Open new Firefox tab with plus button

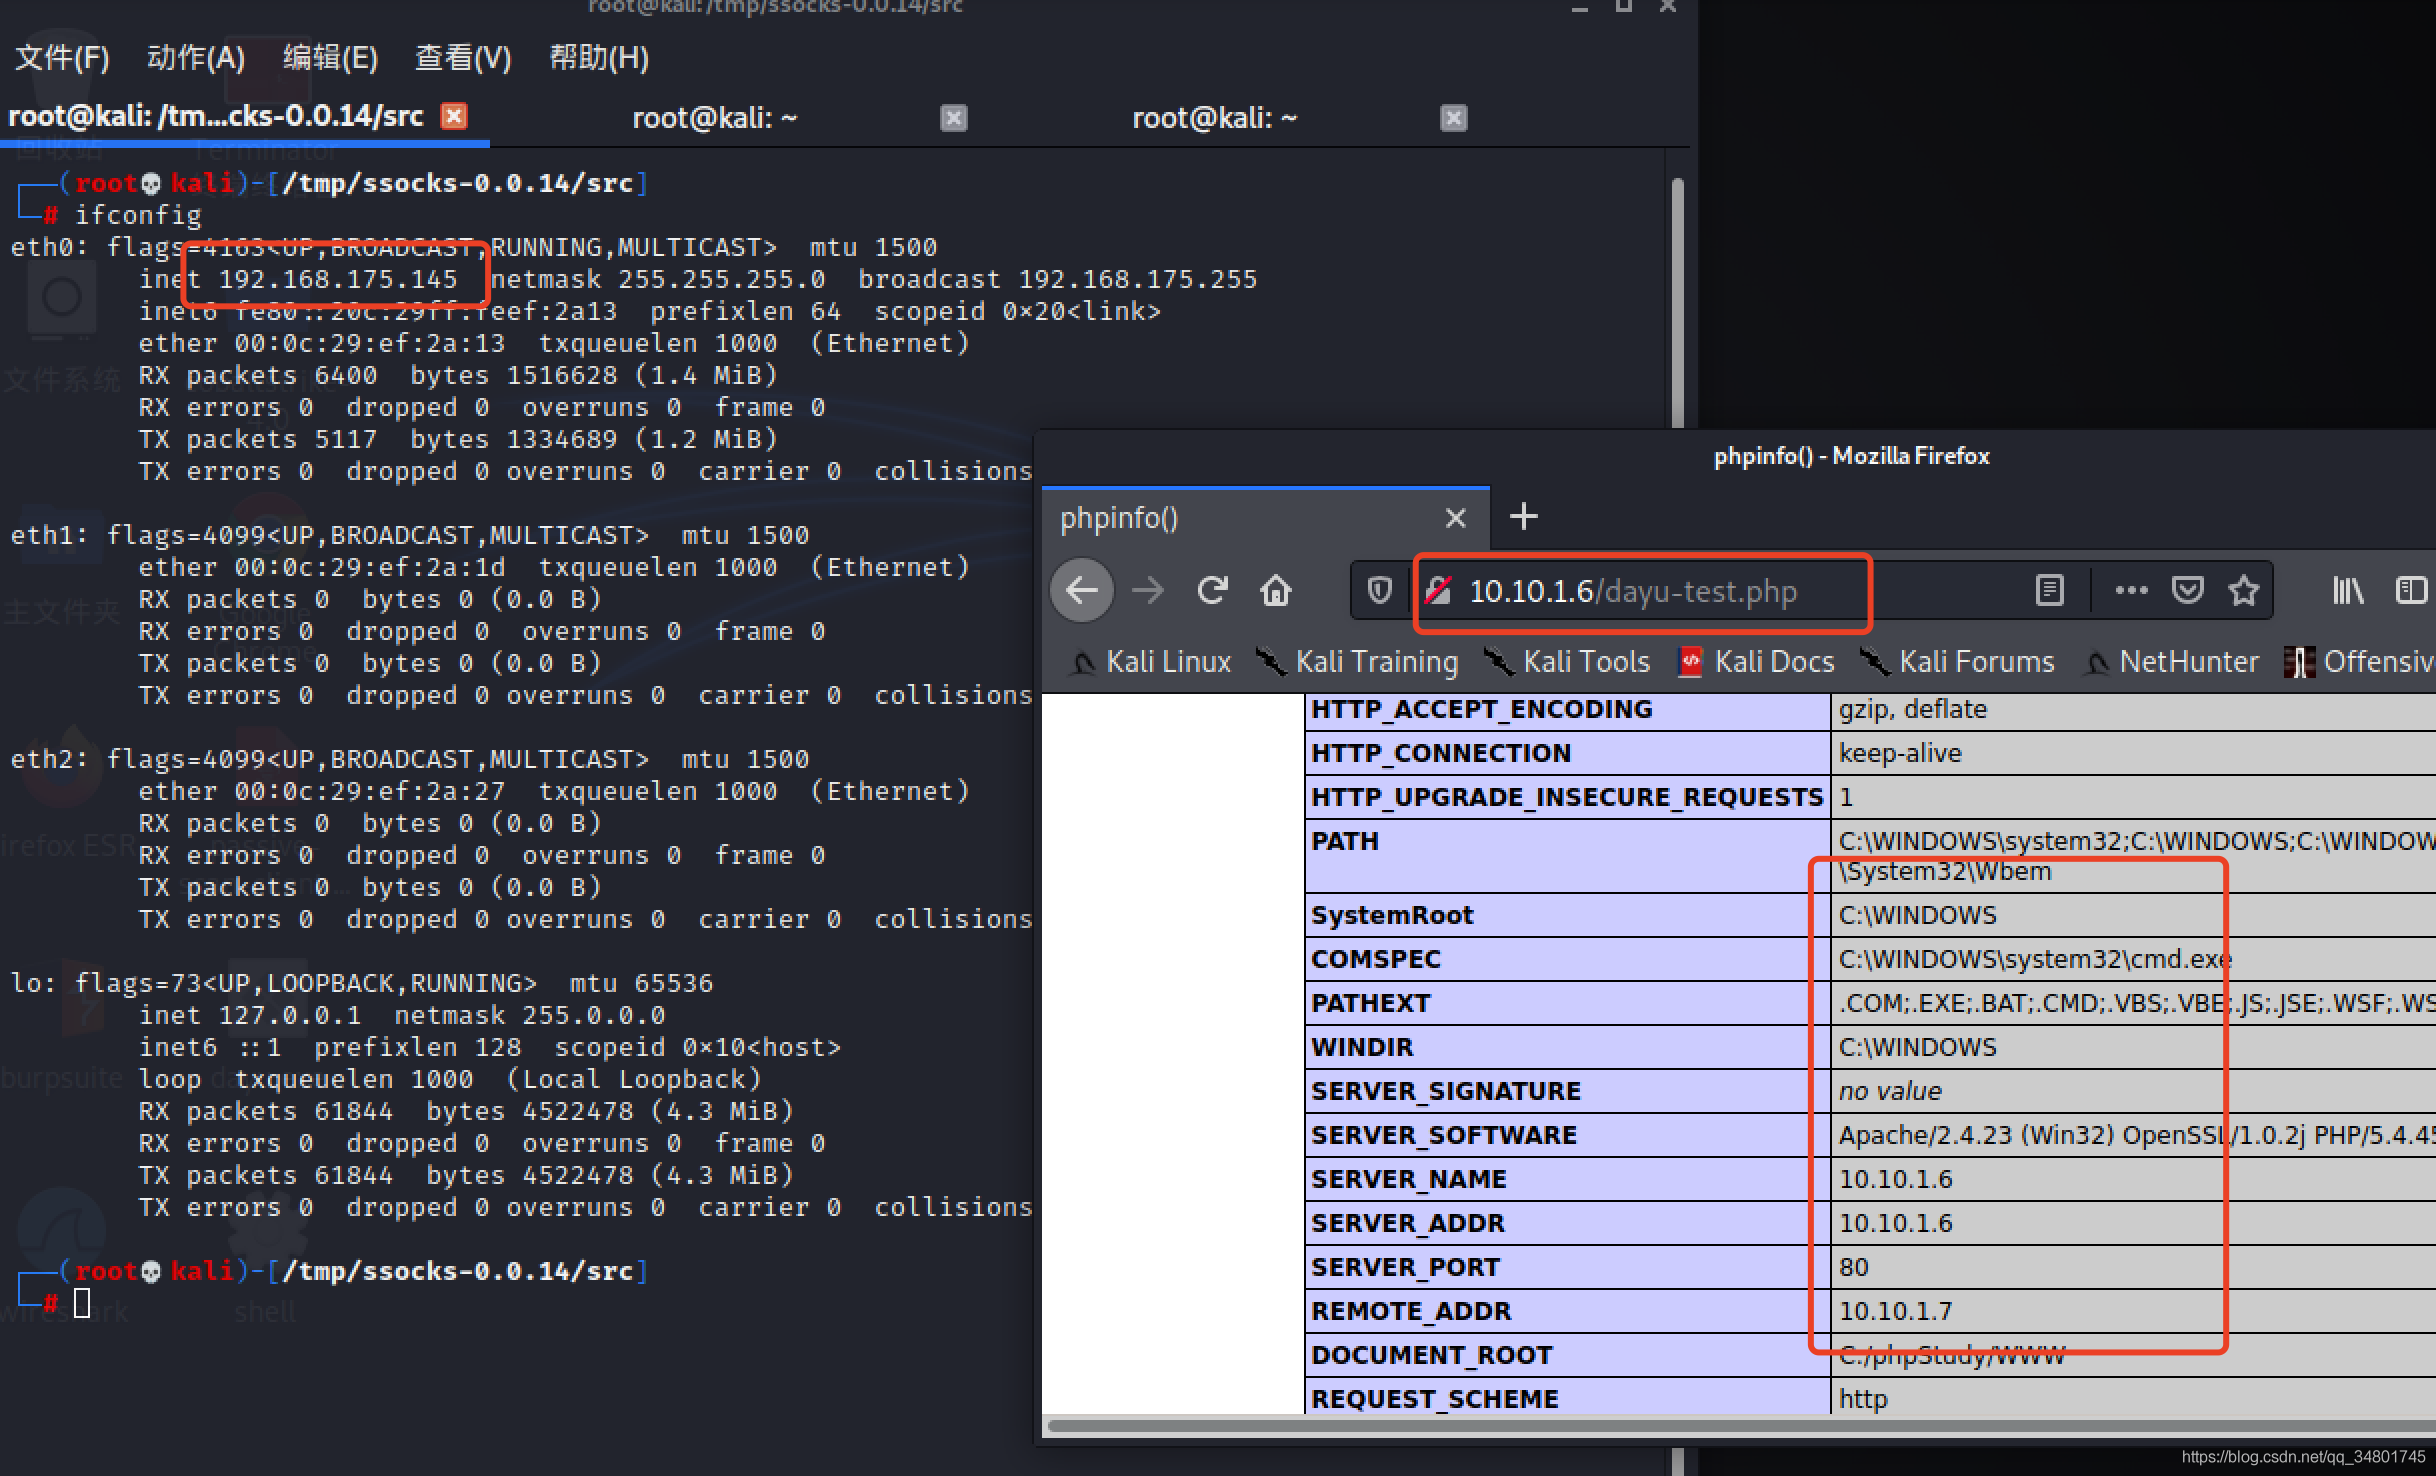pyautogui.click(x=1523, y=517)
